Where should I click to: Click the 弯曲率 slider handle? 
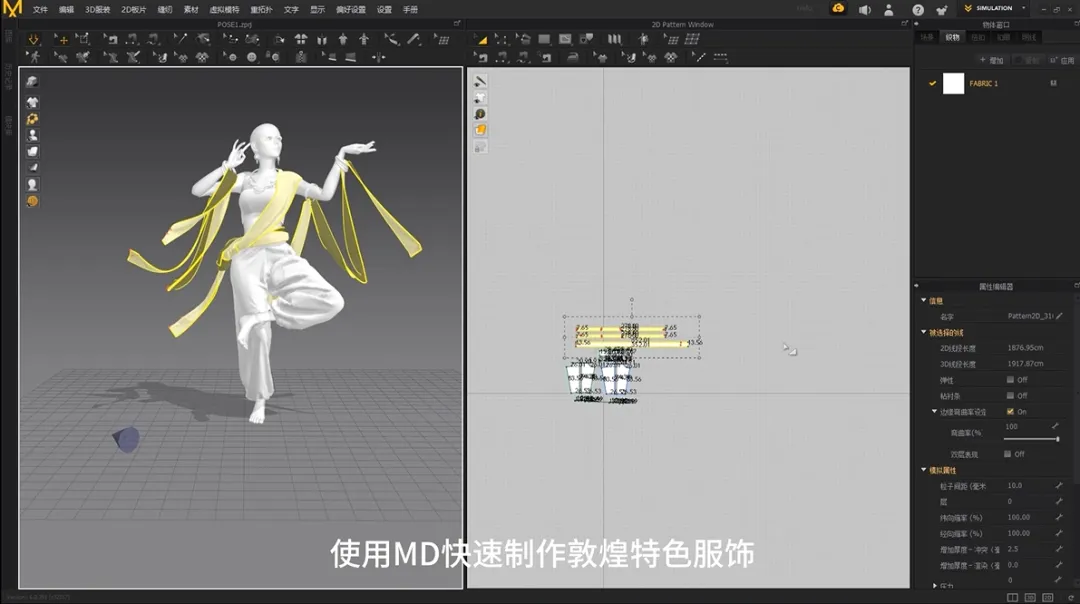coord(1057,439)
